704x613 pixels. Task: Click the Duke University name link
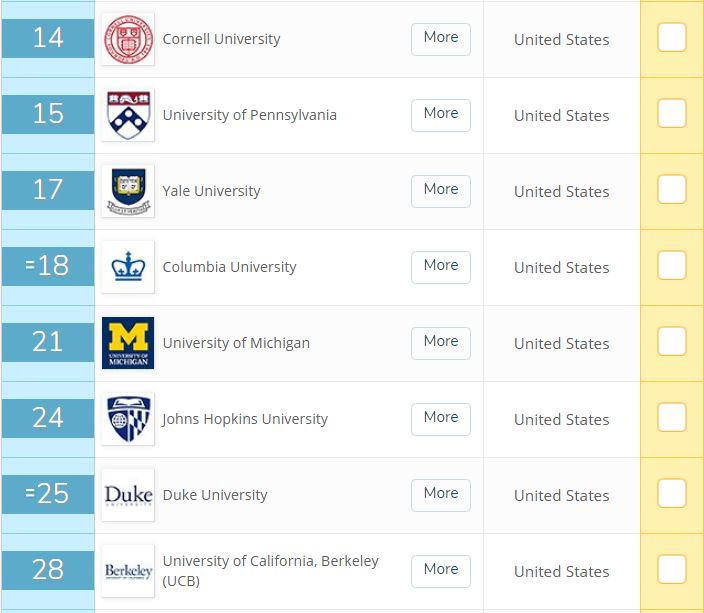pyautogui.click(x=215, y=495)
